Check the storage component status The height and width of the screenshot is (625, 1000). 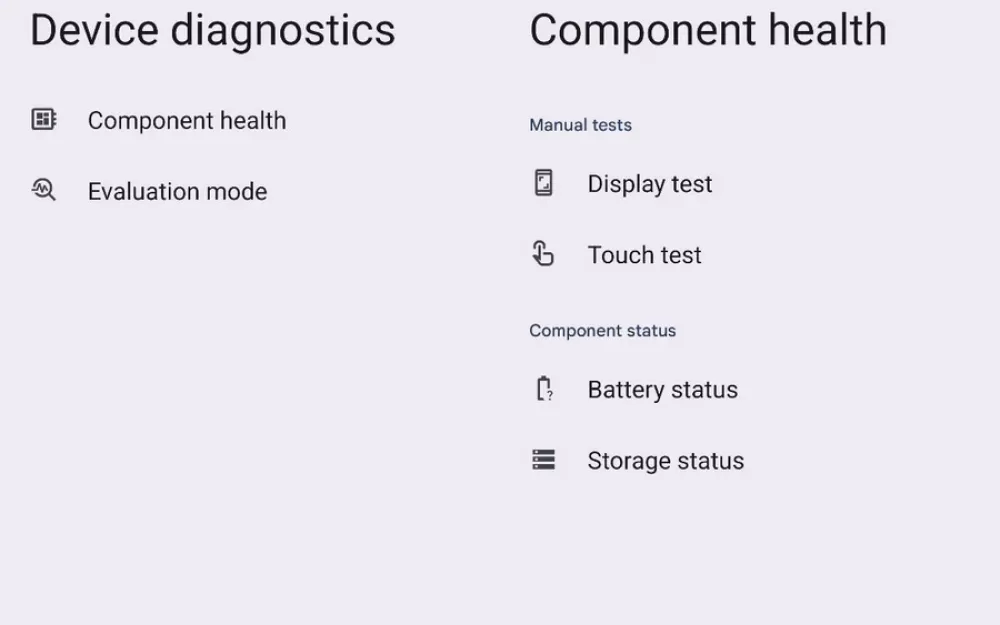[666, 460]
